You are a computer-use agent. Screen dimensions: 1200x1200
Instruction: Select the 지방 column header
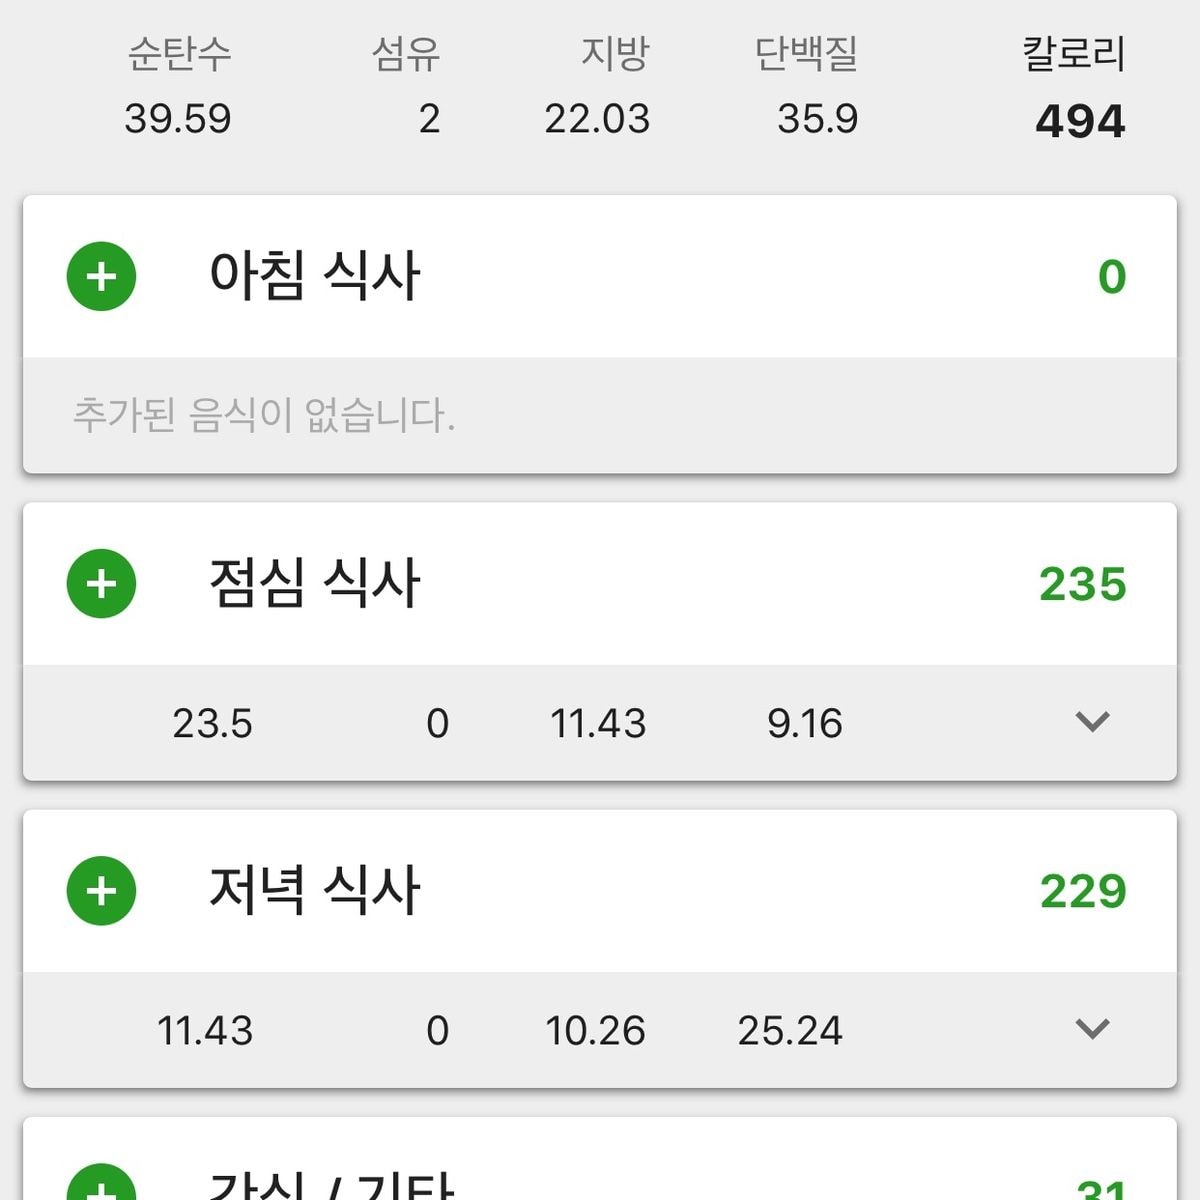click(x=614, y=54)
